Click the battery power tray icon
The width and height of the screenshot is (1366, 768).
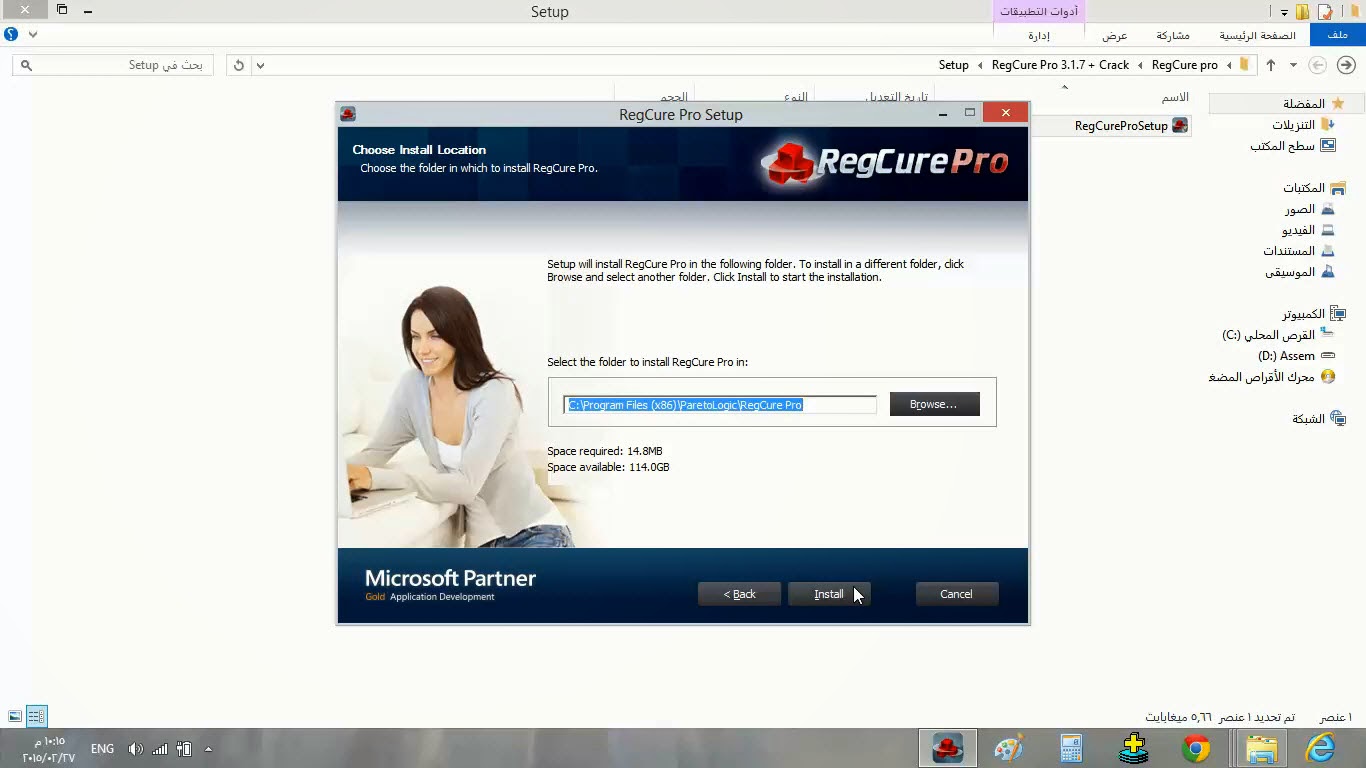[184, 748]
